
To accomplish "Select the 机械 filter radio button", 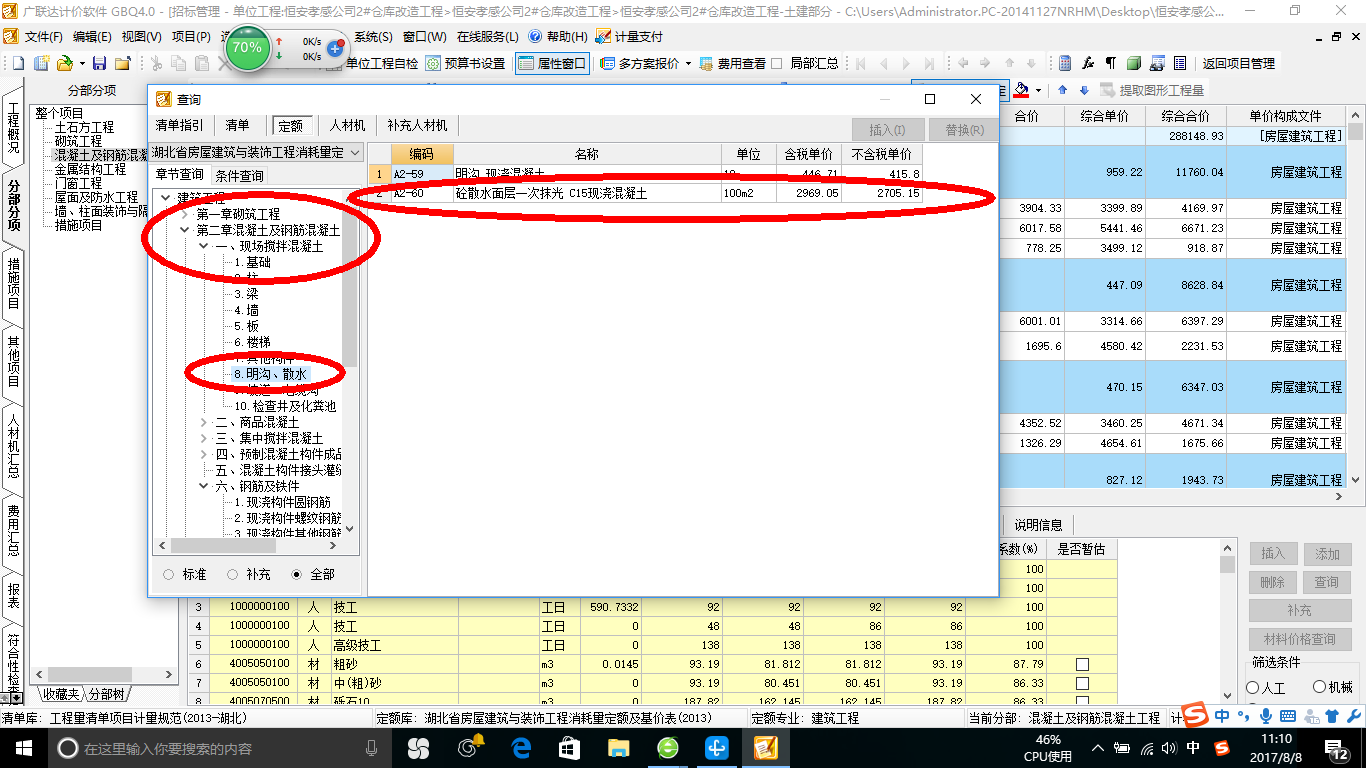I will (x=1319, y=688).
